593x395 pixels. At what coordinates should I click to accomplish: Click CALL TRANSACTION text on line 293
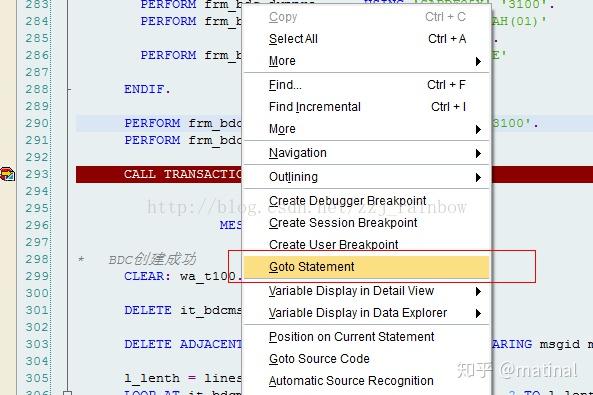click(183, 174)
